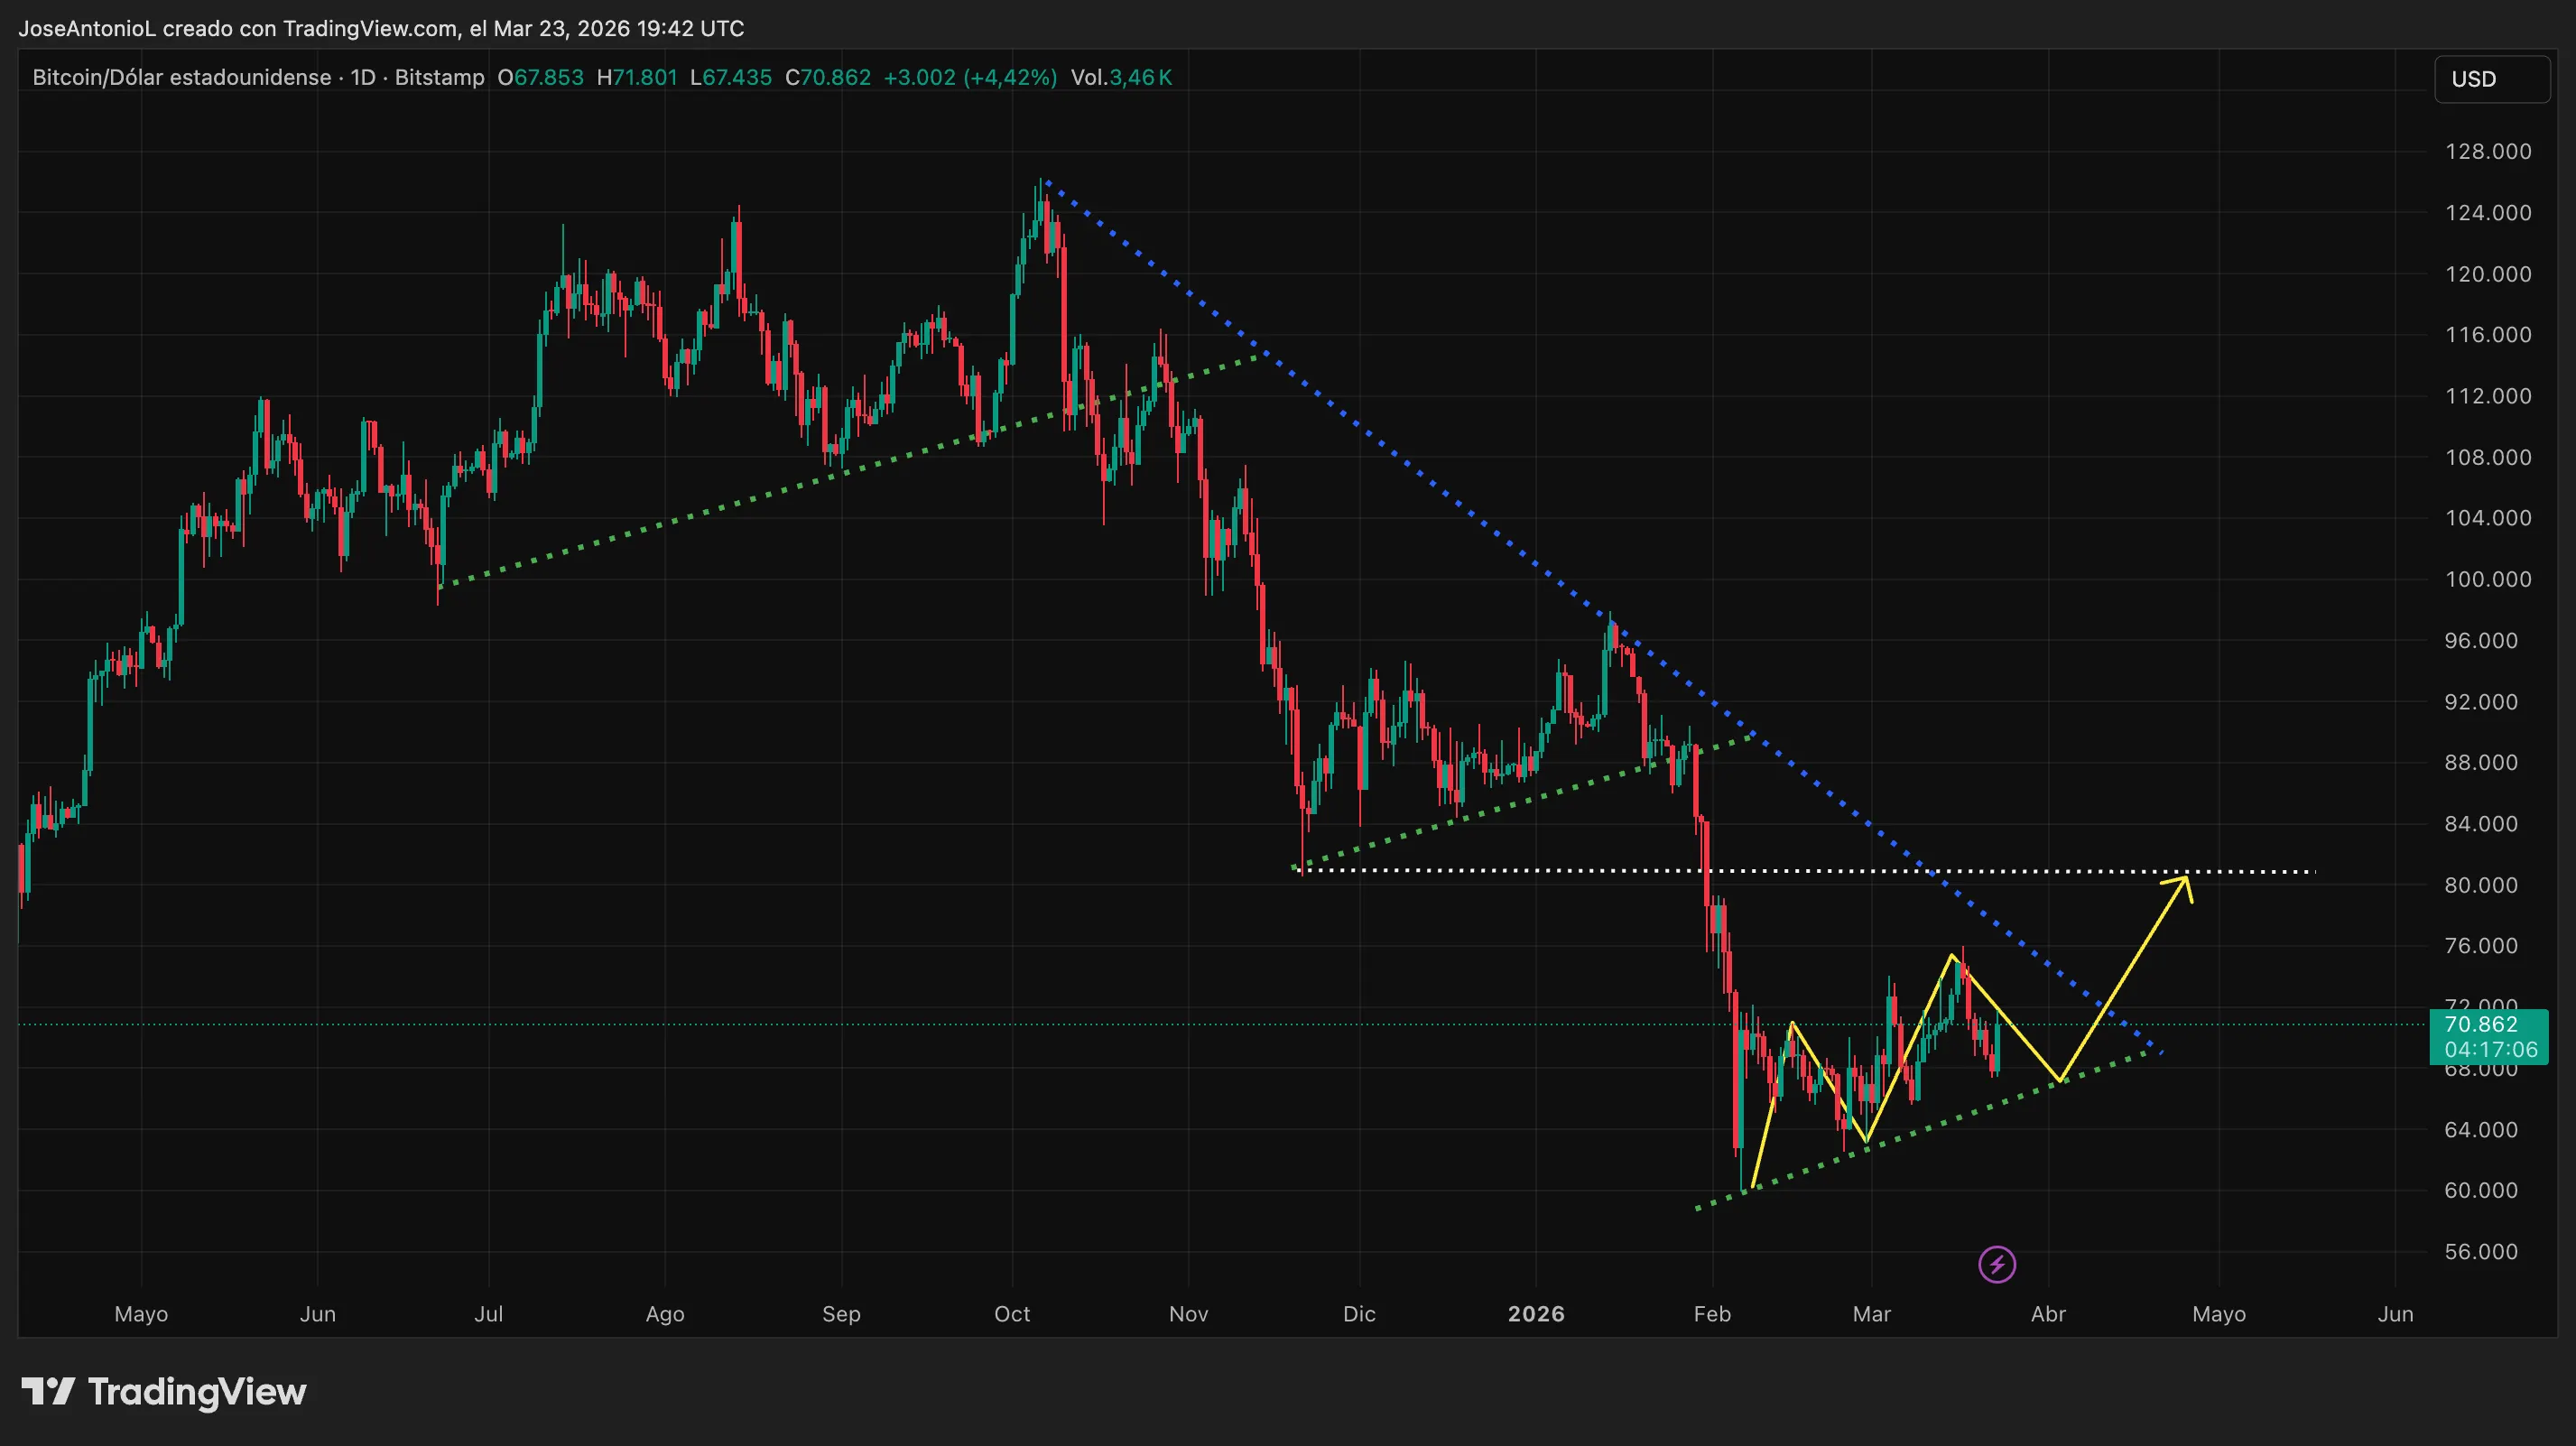This screenshot has height=1446, width=2576.
Task: Select the Bitcoin/Dólar estadounidense symbol name
Action: click(180, 77)
